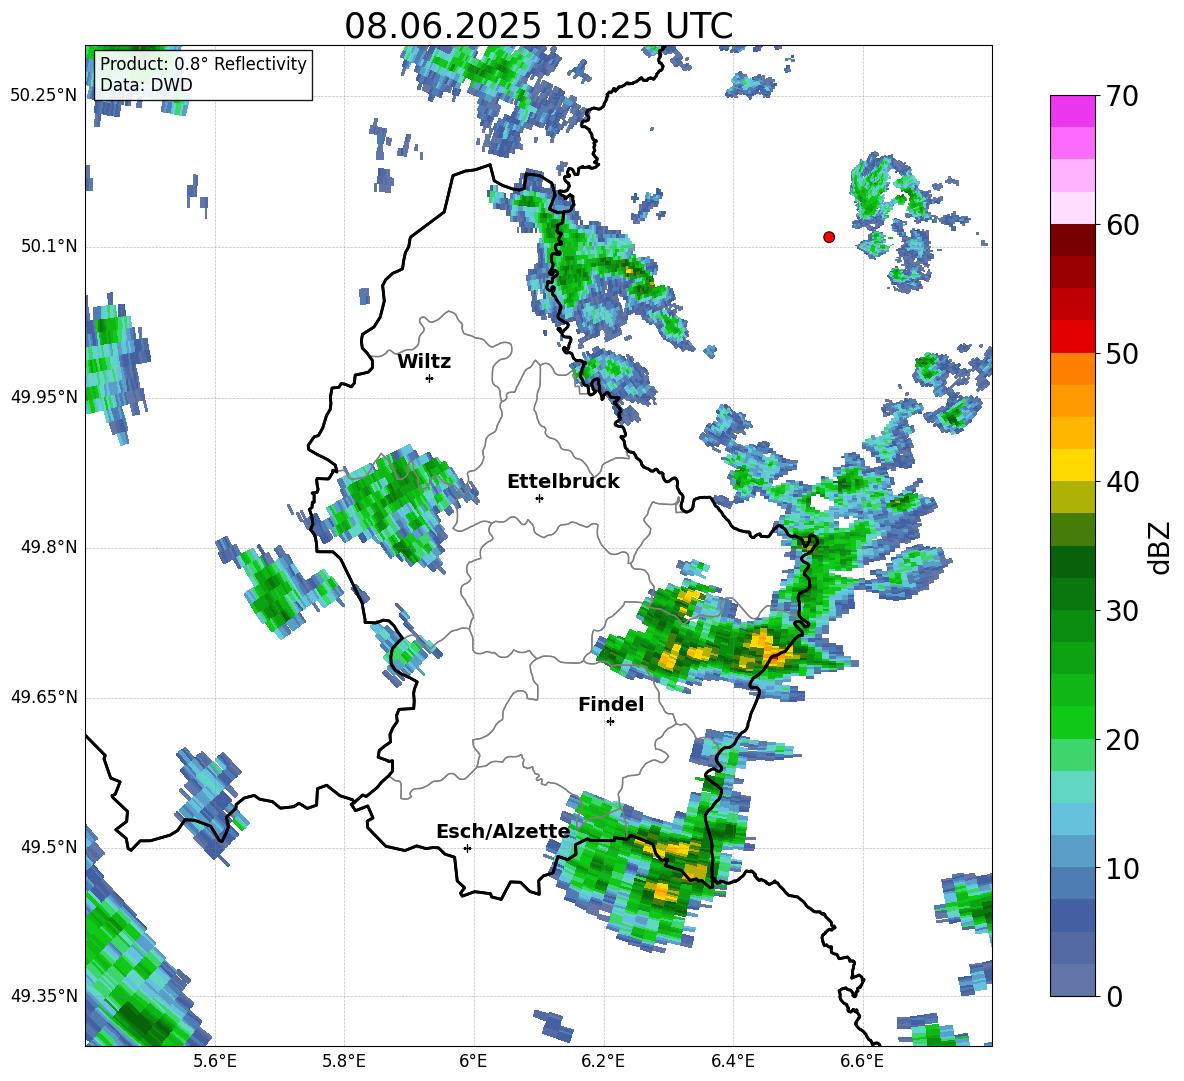The width and height of the screenshot is (1184, 1081).
Task: Click the 49.65°N latitude label
Action: pos(44,697)
